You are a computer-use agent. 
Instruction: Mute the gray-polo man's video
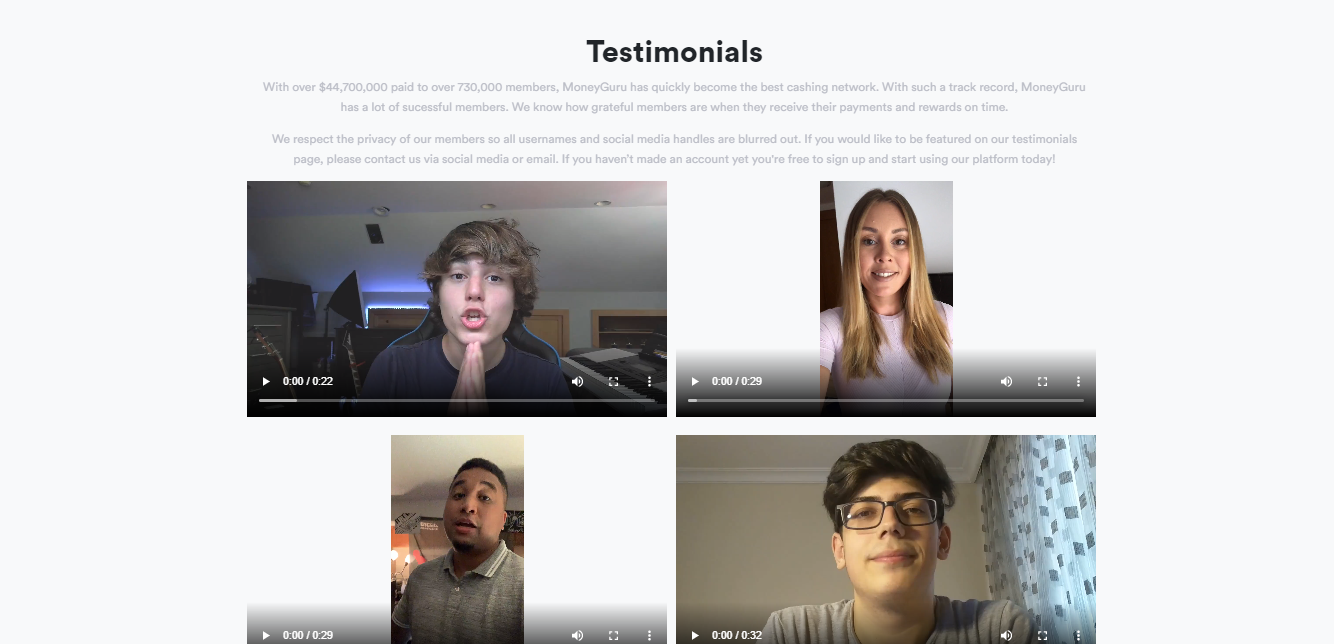click(577, 635)
